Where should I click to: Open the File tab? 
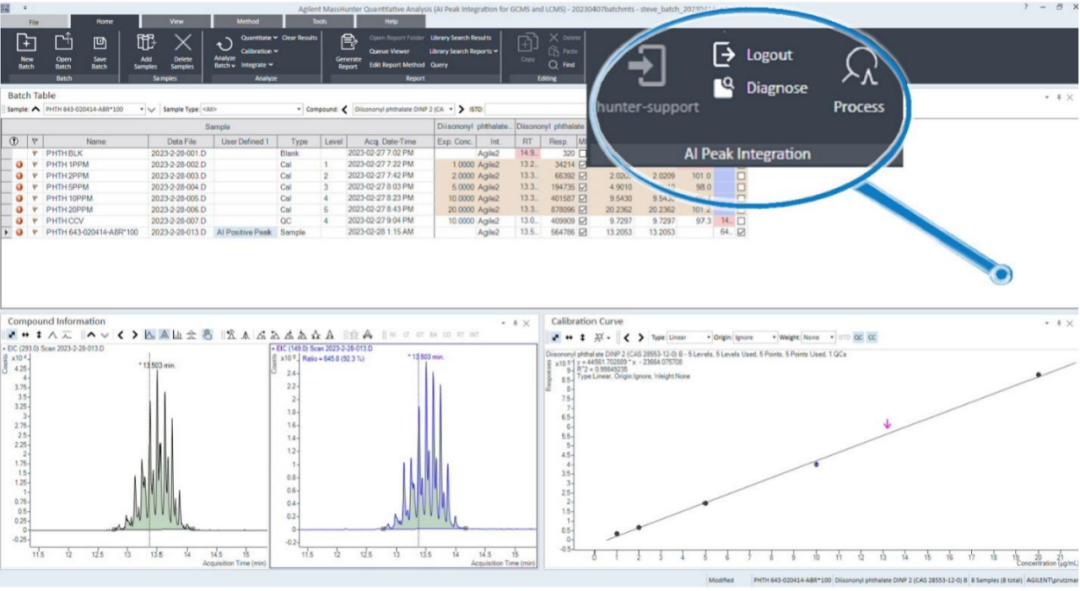(x=34, y=22)
